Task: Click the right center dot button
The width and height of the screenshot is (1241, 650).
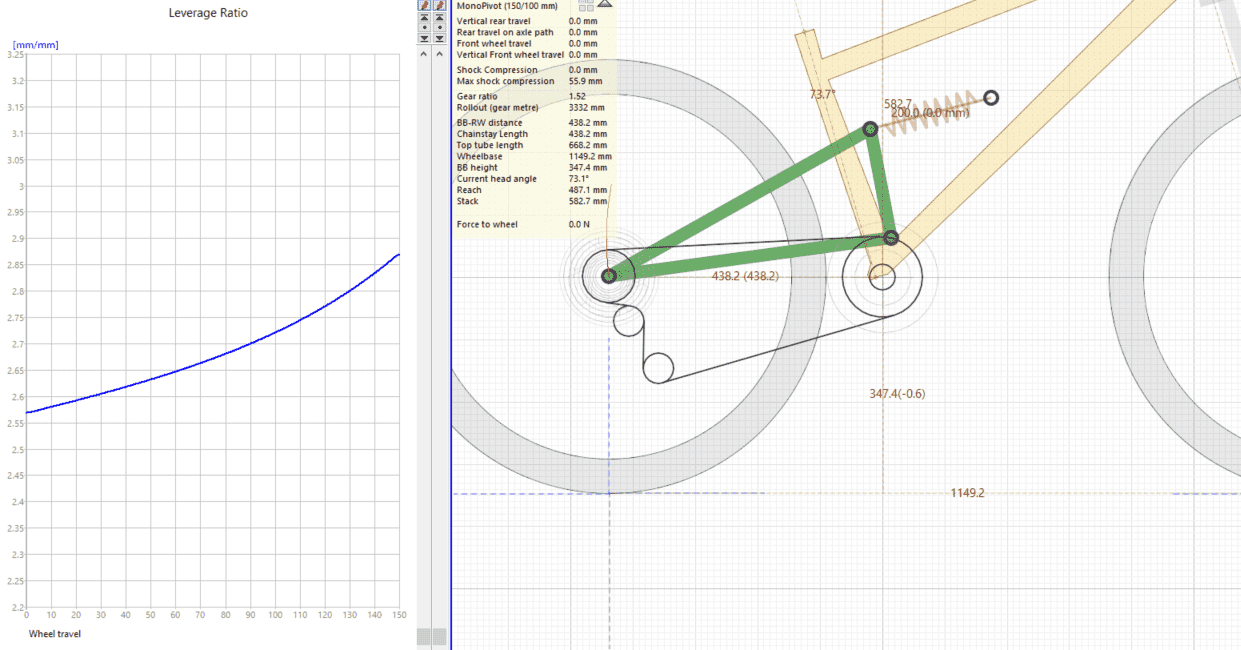Action: pos(438,27)
